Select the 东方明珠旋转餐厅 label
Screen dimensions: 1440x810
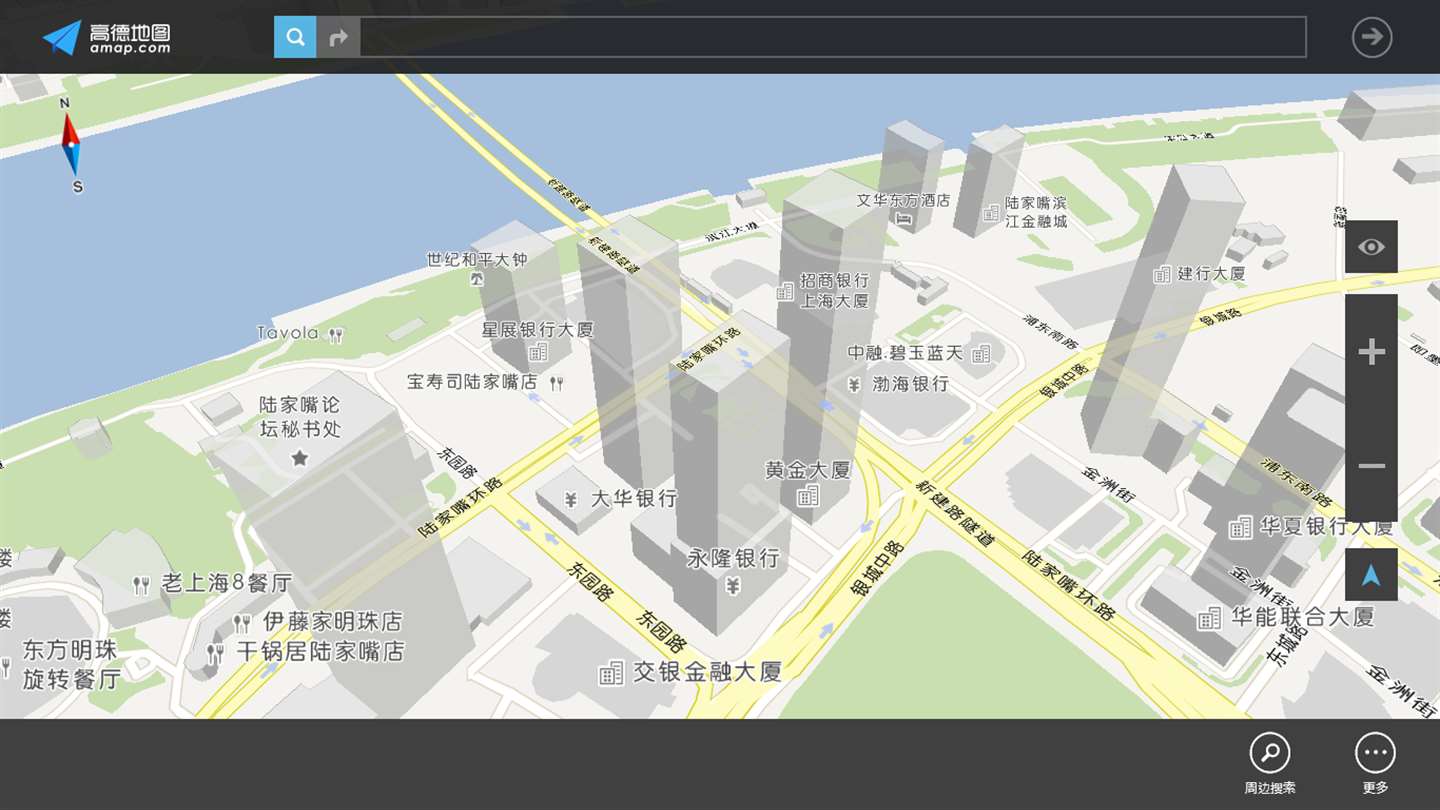71,664
